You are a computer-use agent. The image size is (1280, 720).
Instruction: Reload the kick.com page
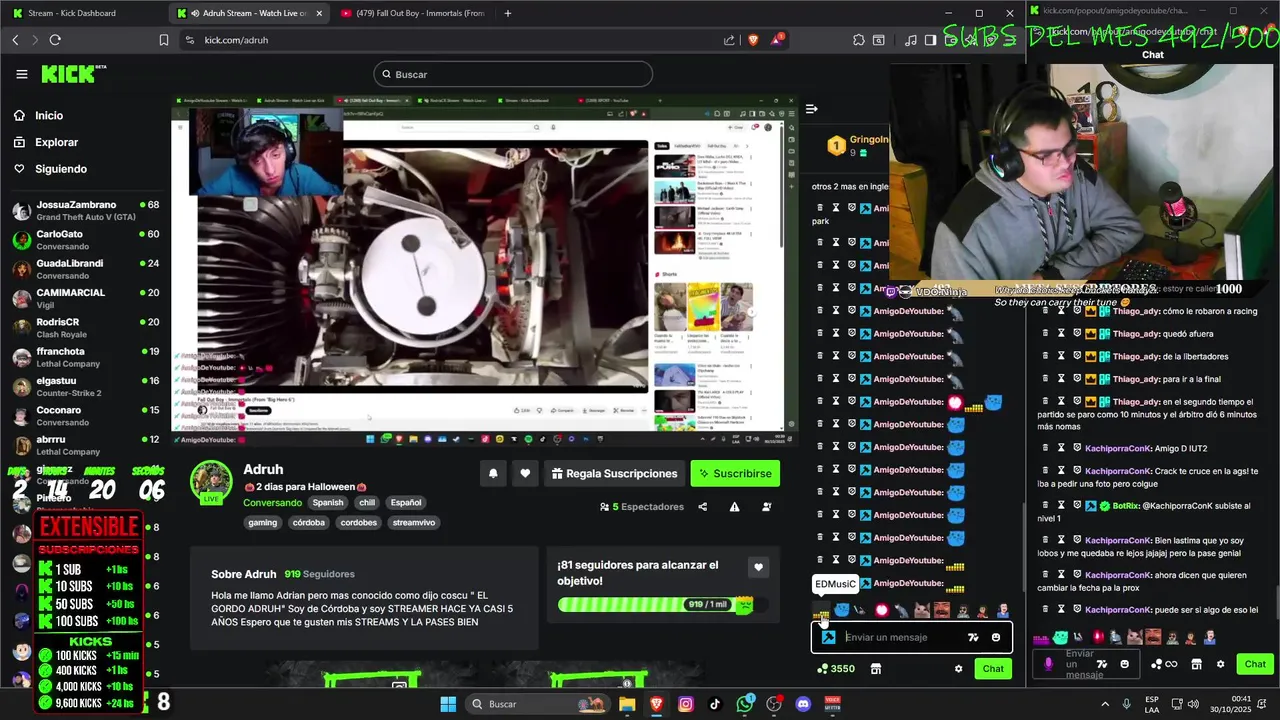pos(55,40)
